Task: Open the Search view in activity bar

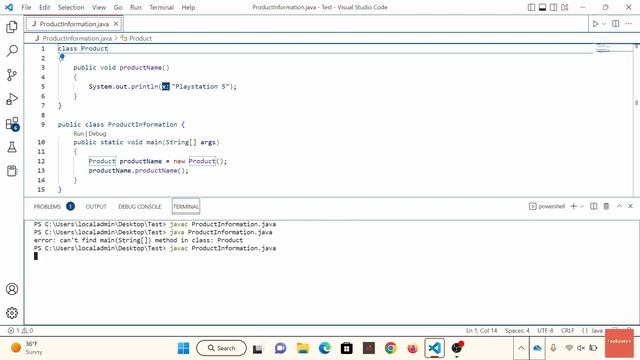Action: click(x=12, y=51)
